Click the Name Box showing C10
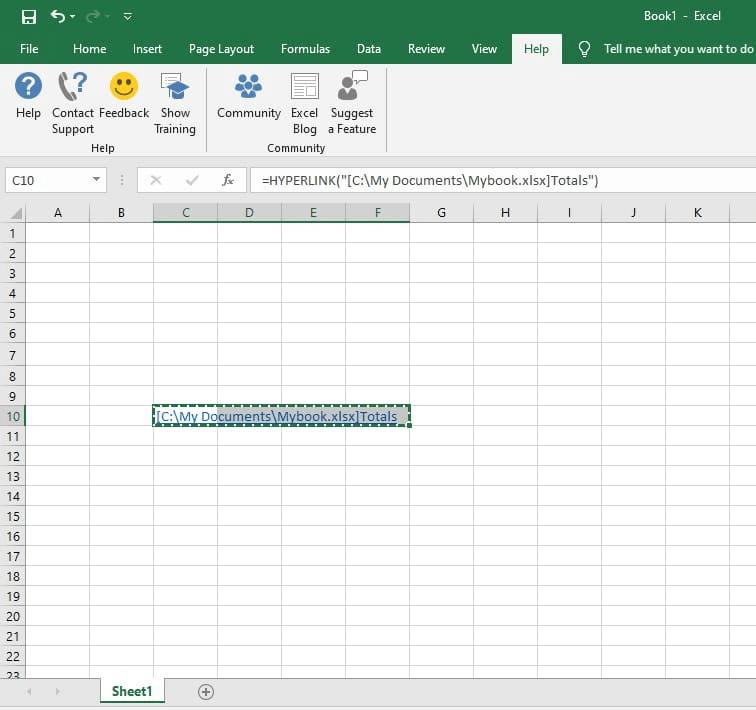The image size is (756, 710). click(48, 180)
